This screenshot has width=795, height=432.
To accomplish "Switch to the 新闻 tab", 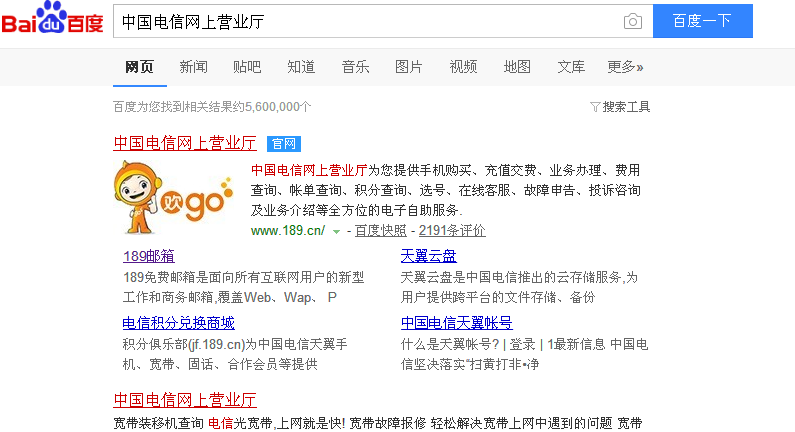I will coord(193,67).
